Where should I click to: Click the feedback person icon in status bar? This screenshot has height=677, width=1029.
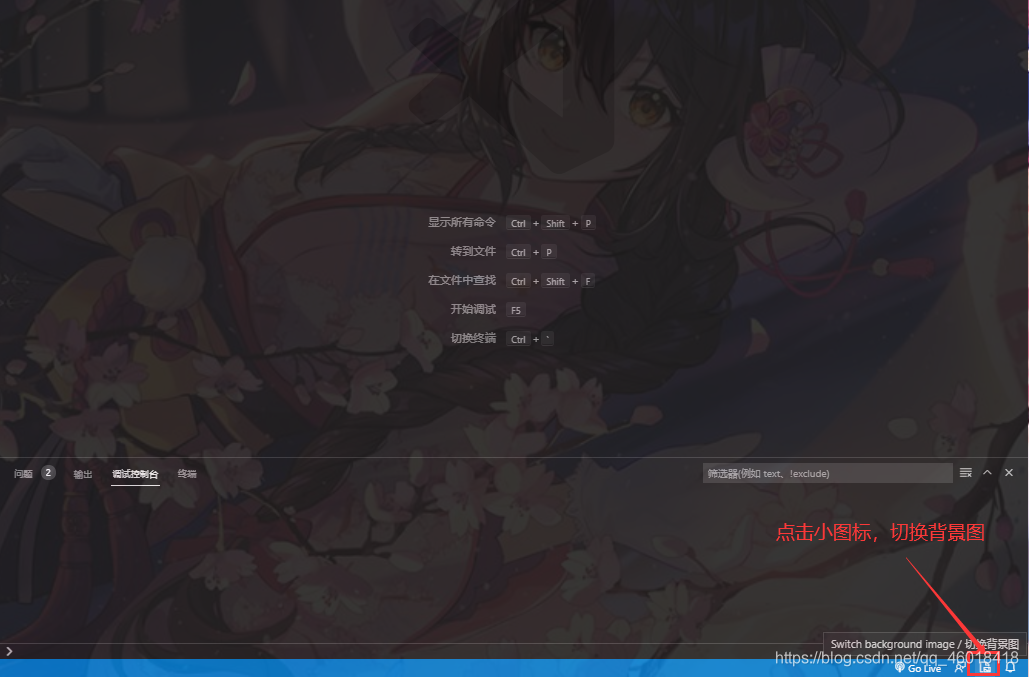(x=959, y=668)
